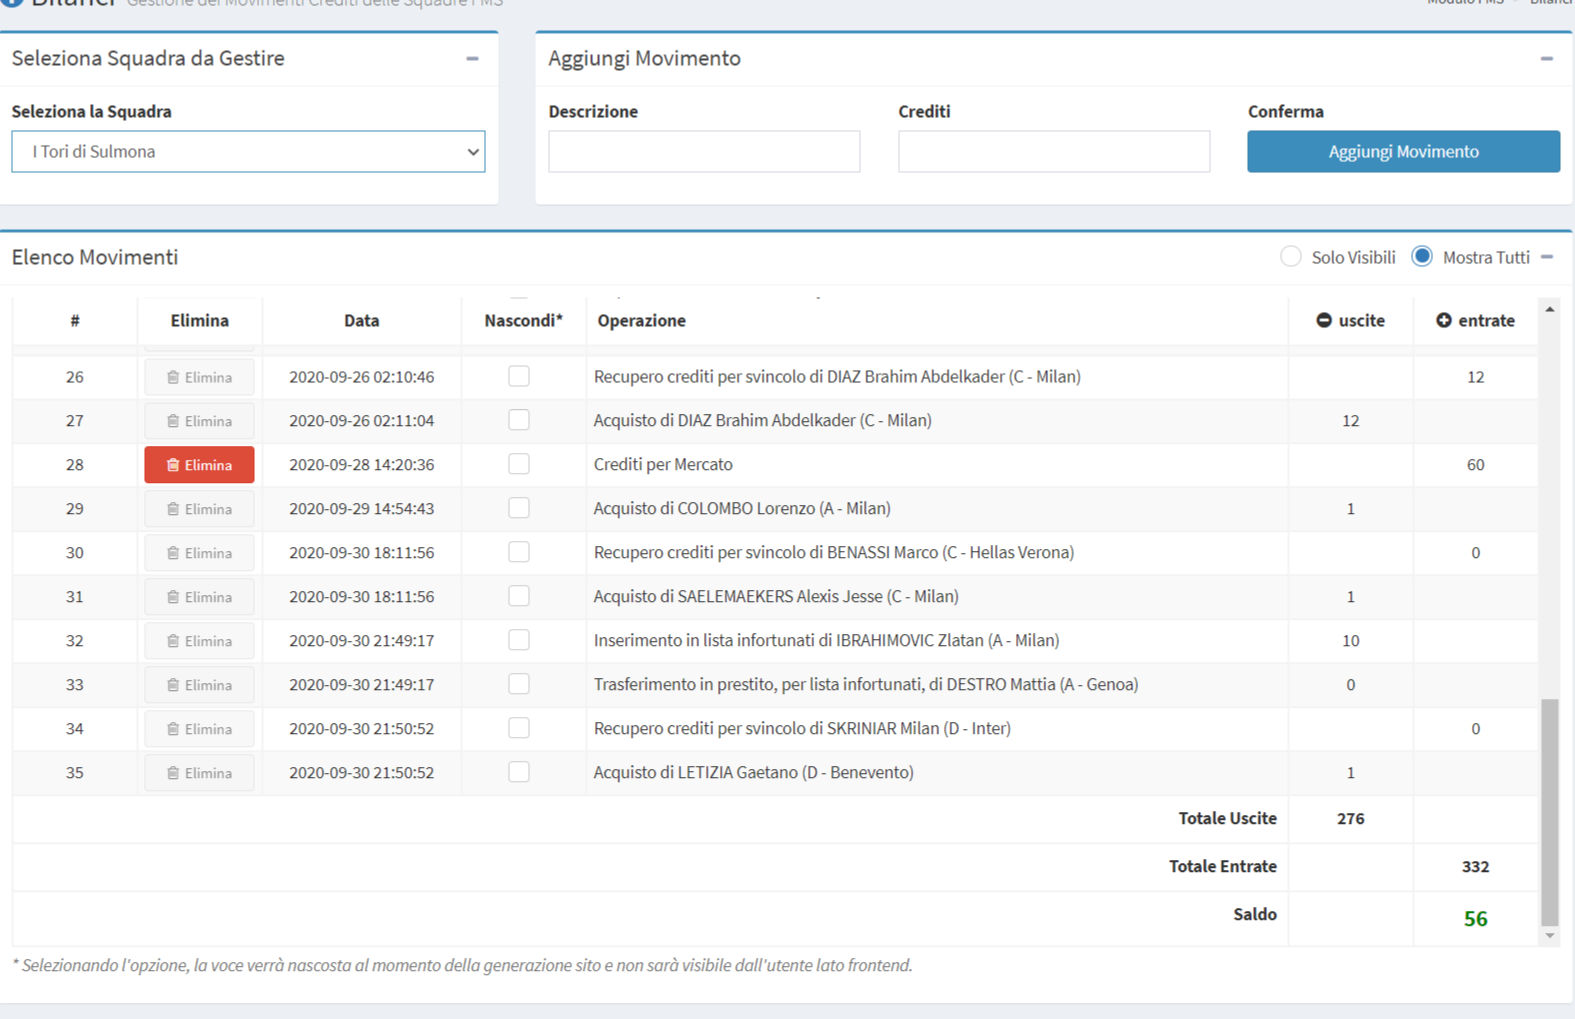The width and height of the screenshot is (1575, 1019).
Task: Check the Nascondi checkbox for SAELEMAEKERS row
Action: (519, 596)
